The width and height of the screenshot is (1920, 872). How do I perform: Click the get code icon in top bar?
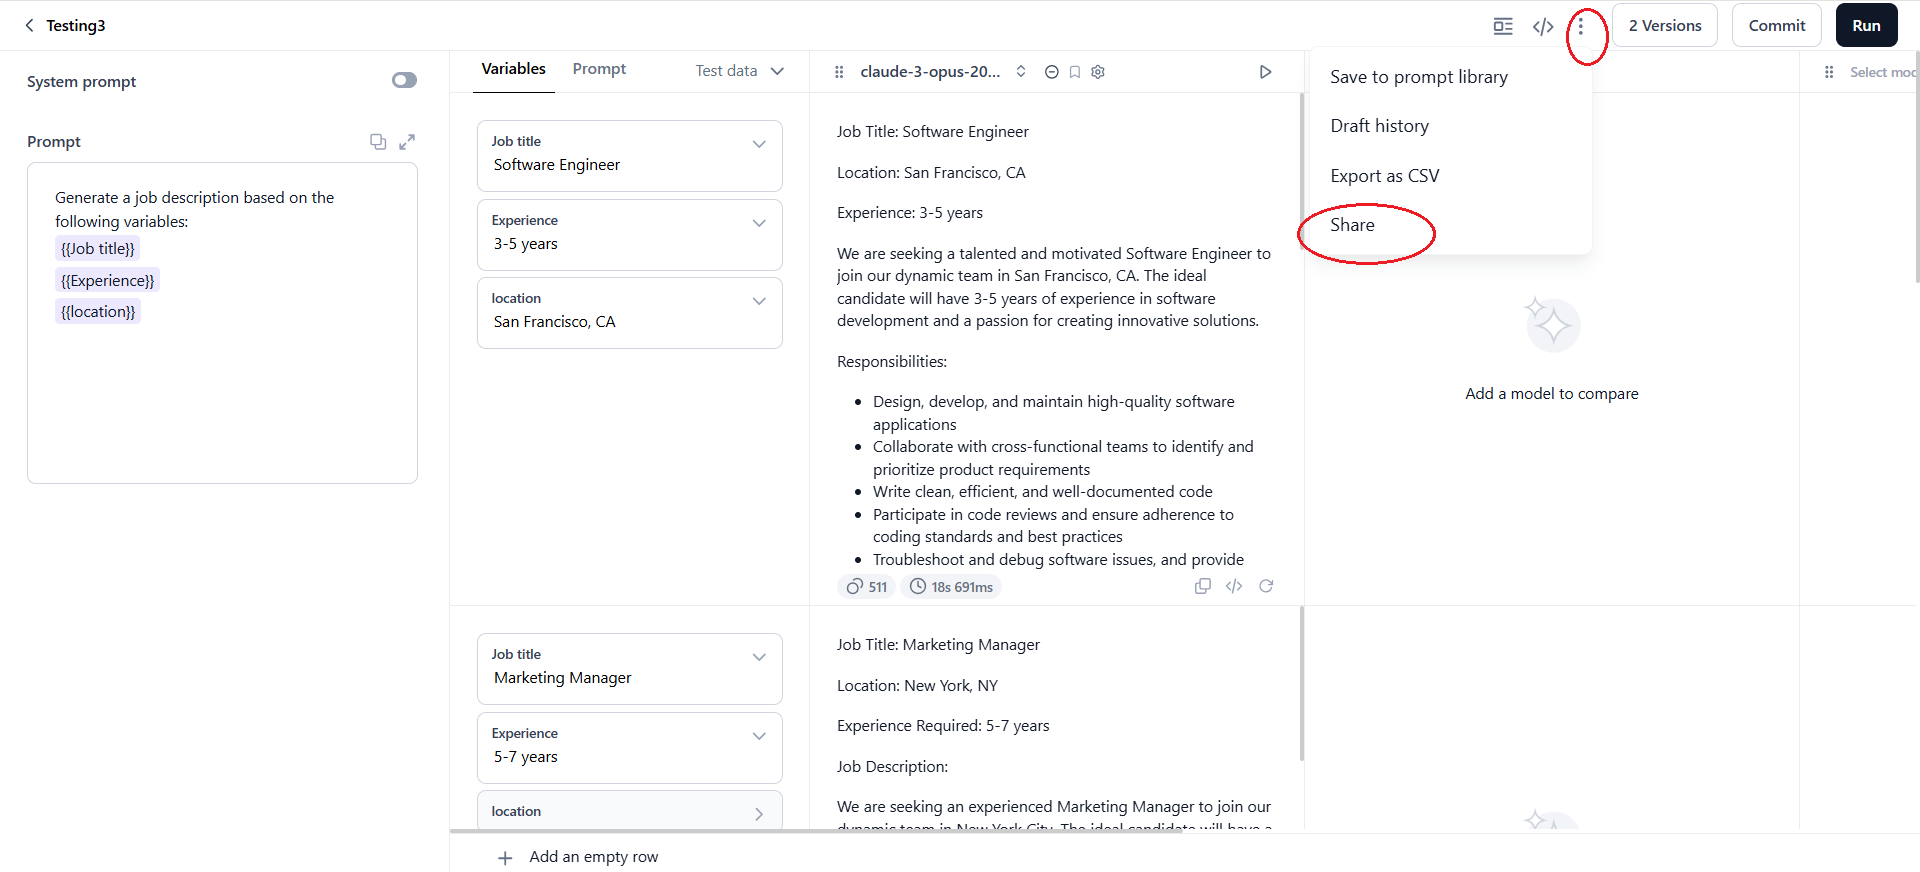[1543, 26]
